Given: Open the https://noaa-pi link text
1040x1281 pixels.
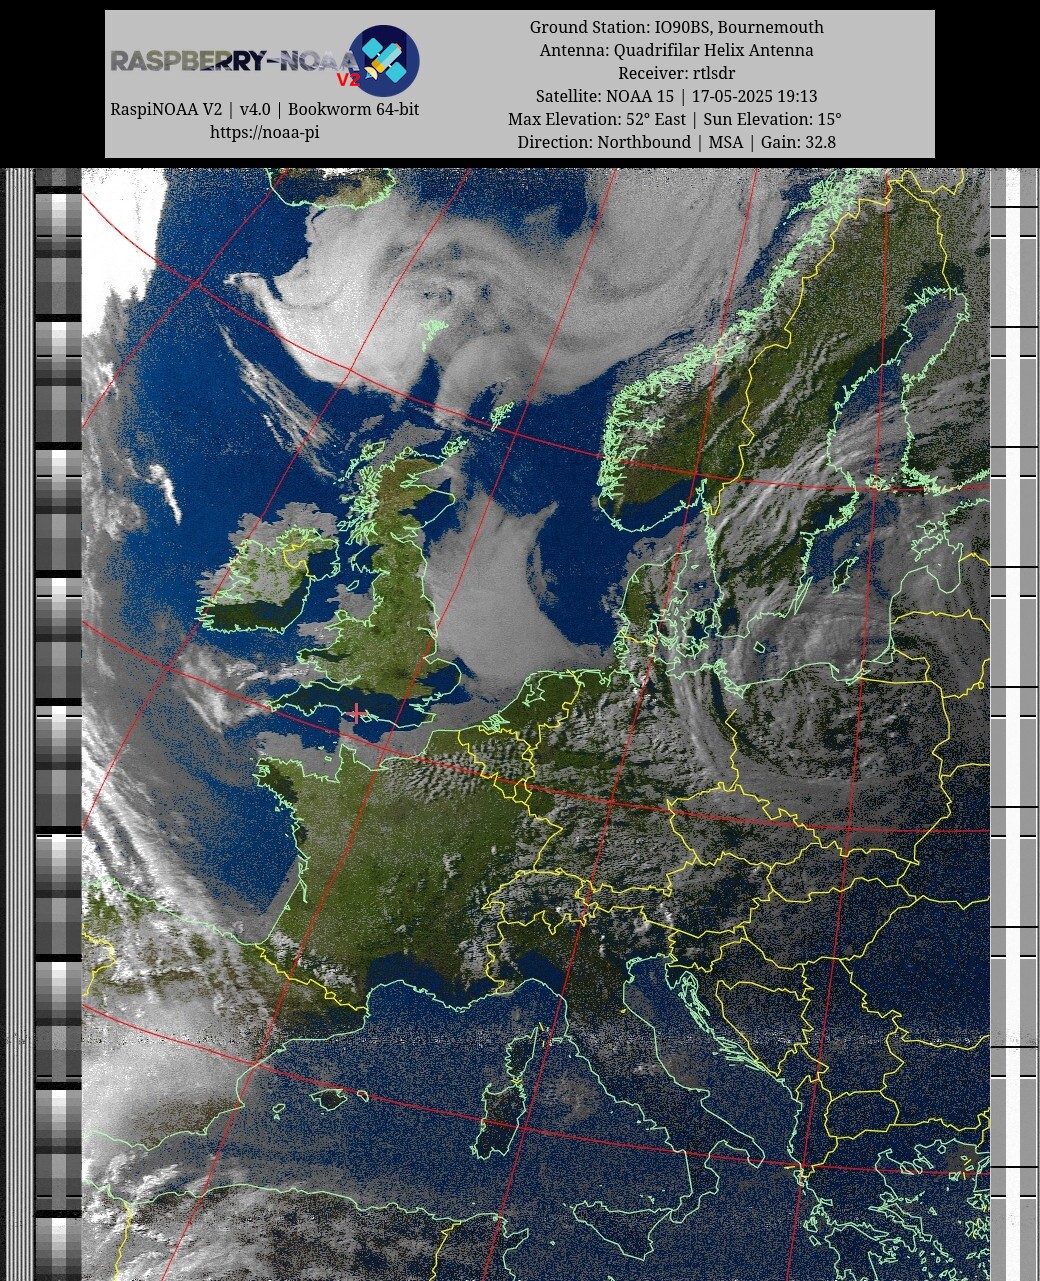Looking at the screenshot, I should (x=264, y=132).
